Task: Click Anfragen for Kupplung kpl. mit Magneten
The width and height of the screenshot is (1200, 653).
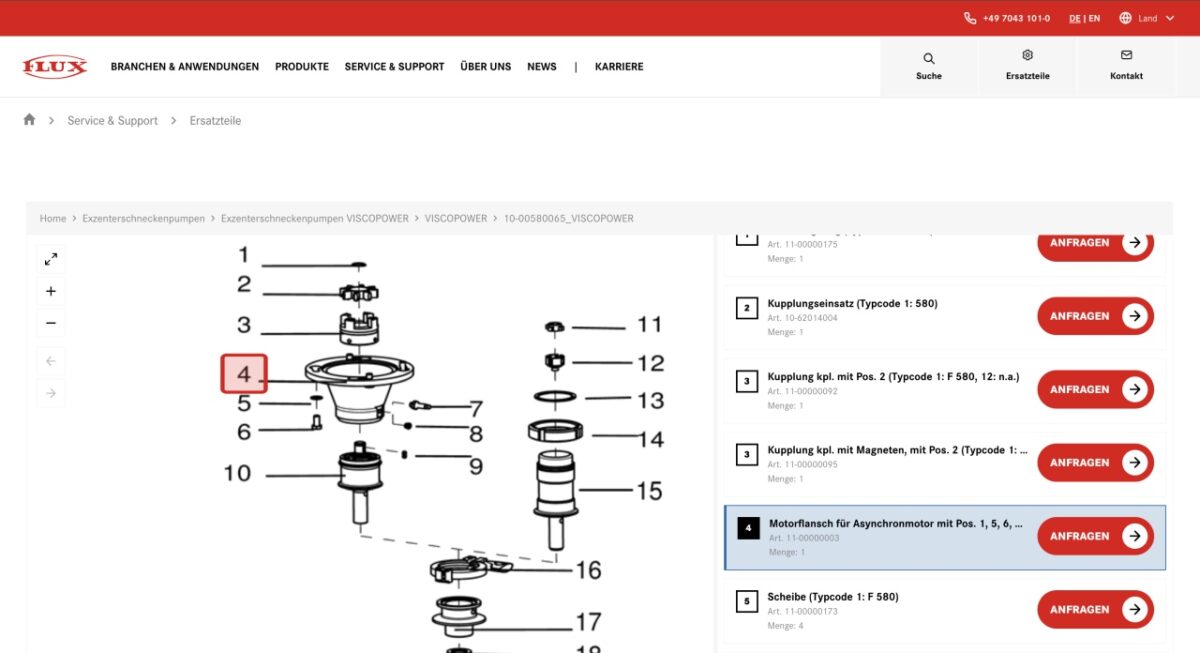Action: coord(1095,463)
